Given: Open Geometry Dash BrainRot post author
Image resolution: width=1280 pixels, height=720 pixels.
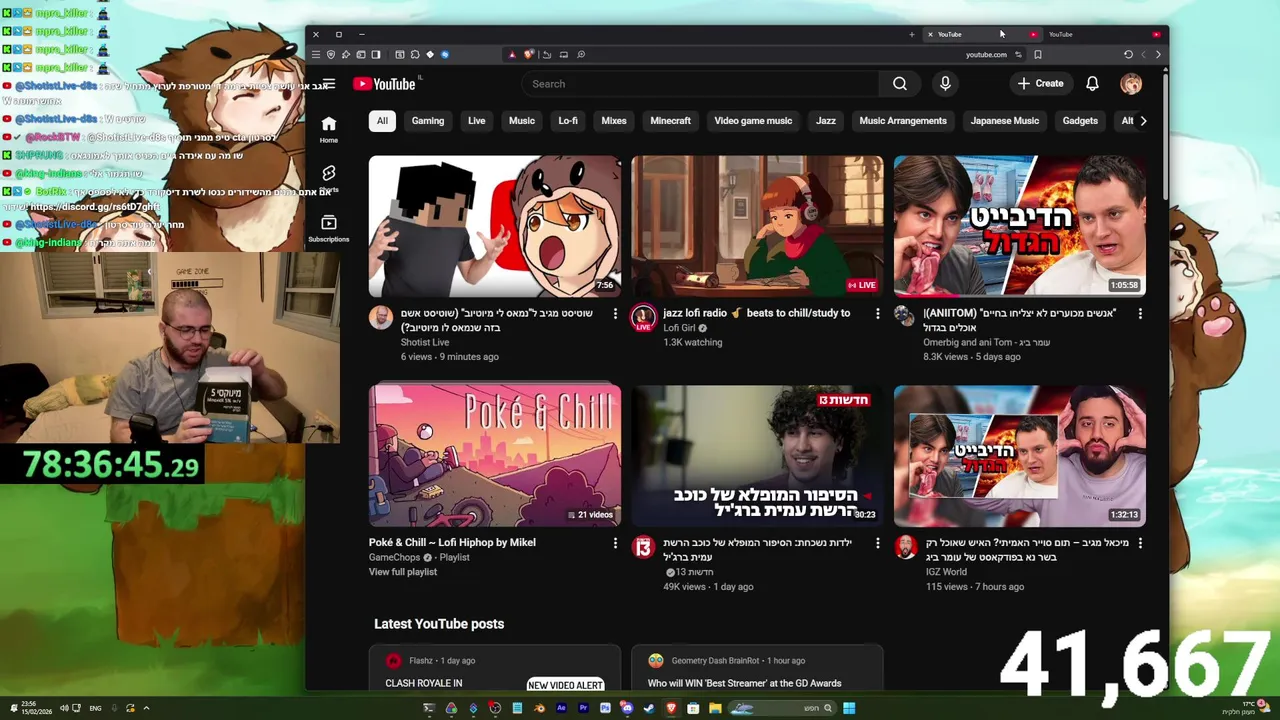Looking at the screenshot, I should [717, 661].
